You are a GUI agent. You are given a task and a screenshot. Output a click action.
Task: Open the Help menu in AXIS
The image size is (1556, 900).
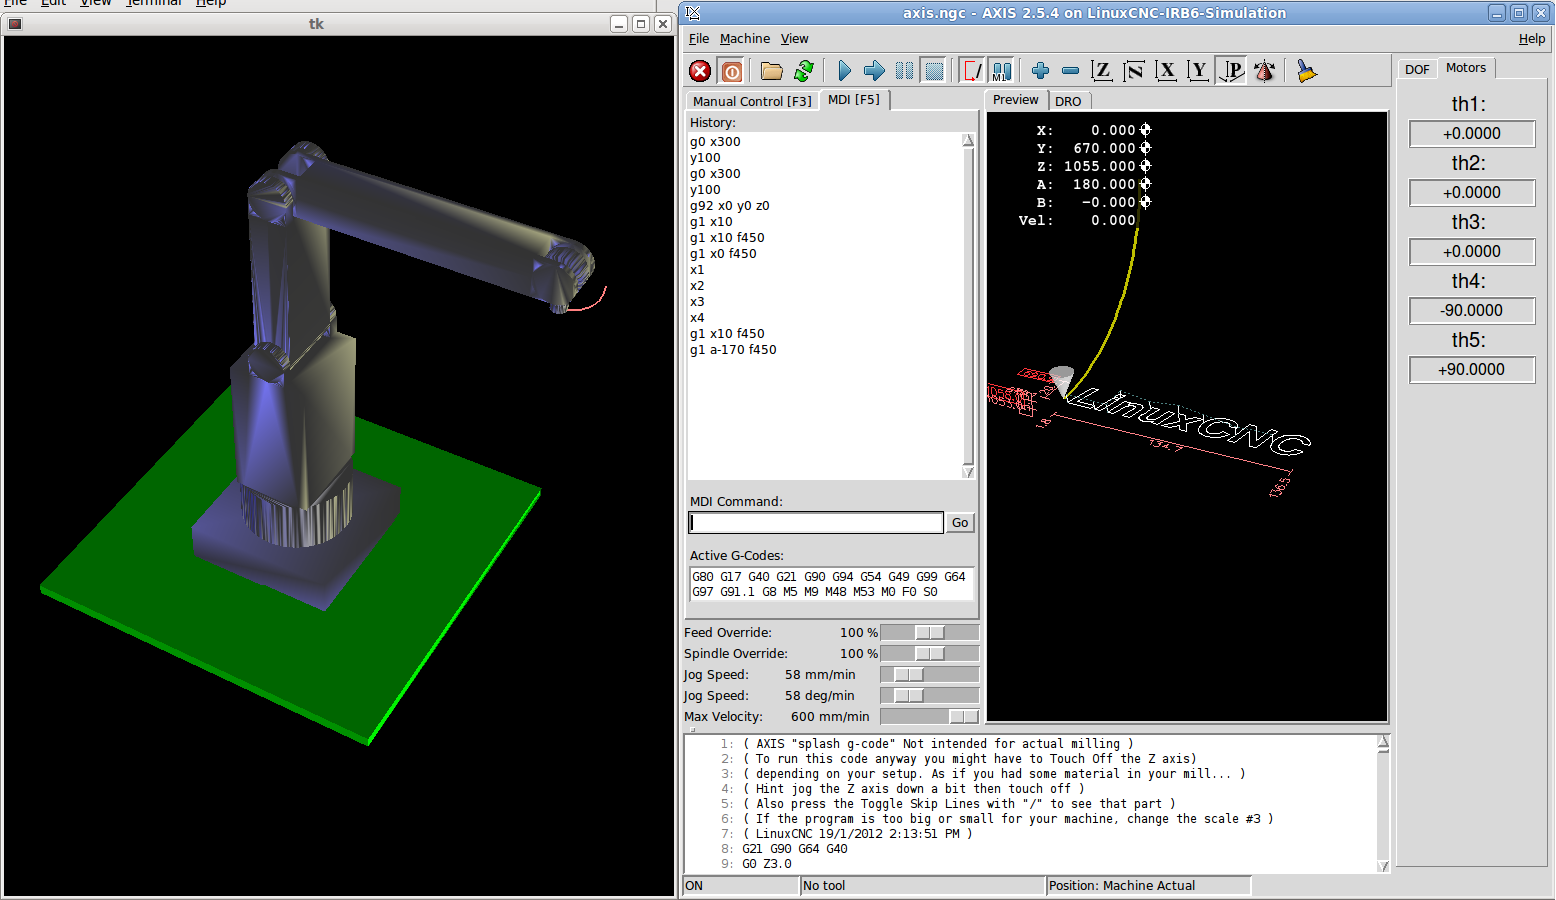point(1532,39)
